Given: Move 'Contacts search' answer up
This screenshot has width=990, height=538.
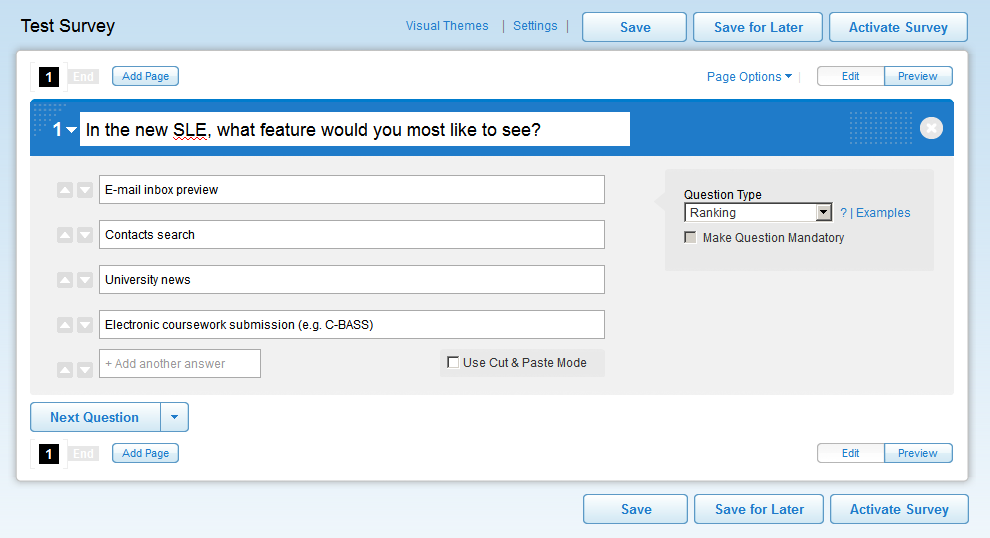Looking at the screenshot, I should [x=65, y=235].
